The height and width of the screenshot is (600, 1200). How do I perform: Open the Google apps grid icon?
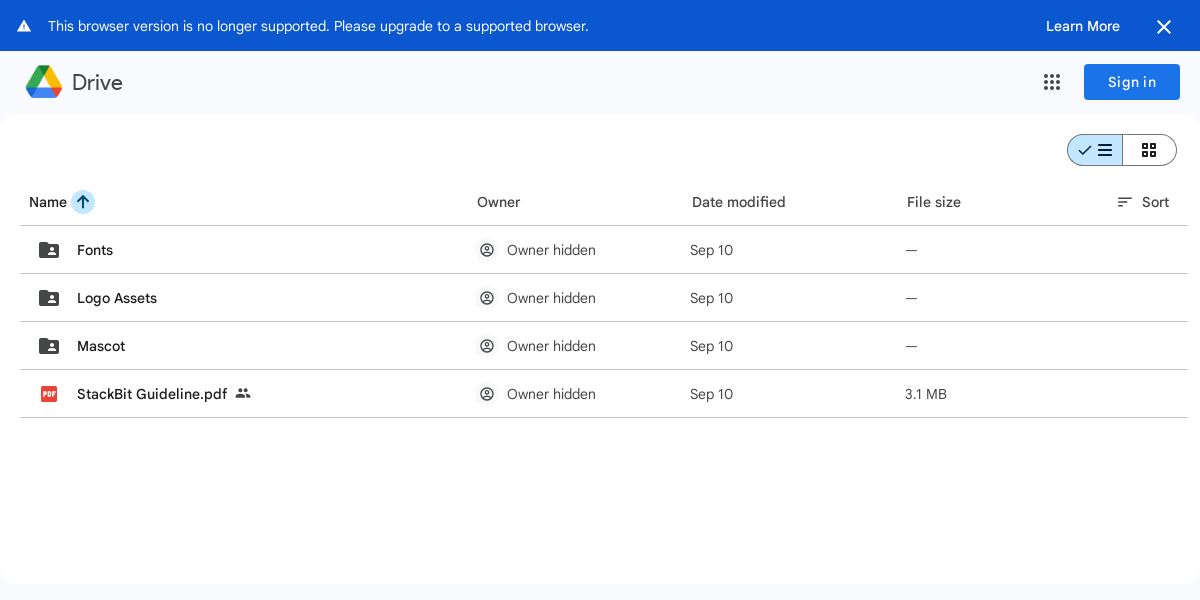click(1052, 82)
